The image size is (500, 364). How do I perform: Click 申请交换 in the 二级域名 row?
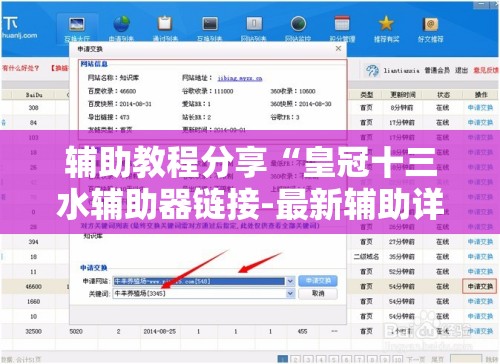point(480,257)
